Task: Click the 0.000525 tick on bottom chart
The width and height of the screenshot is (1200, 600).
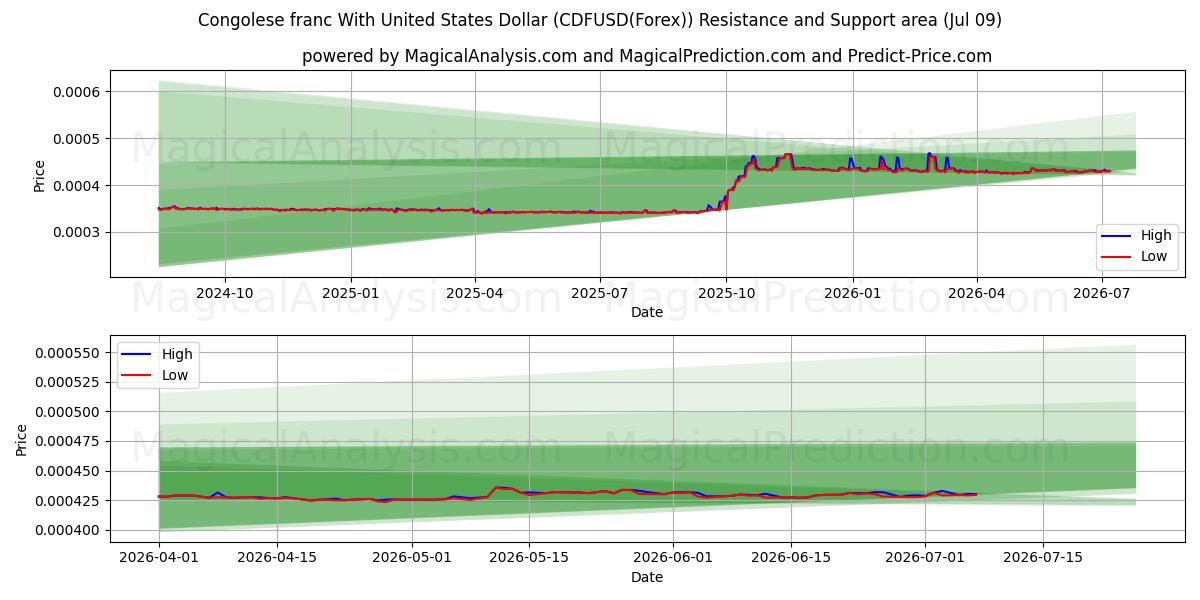Action: click(69, 383)
